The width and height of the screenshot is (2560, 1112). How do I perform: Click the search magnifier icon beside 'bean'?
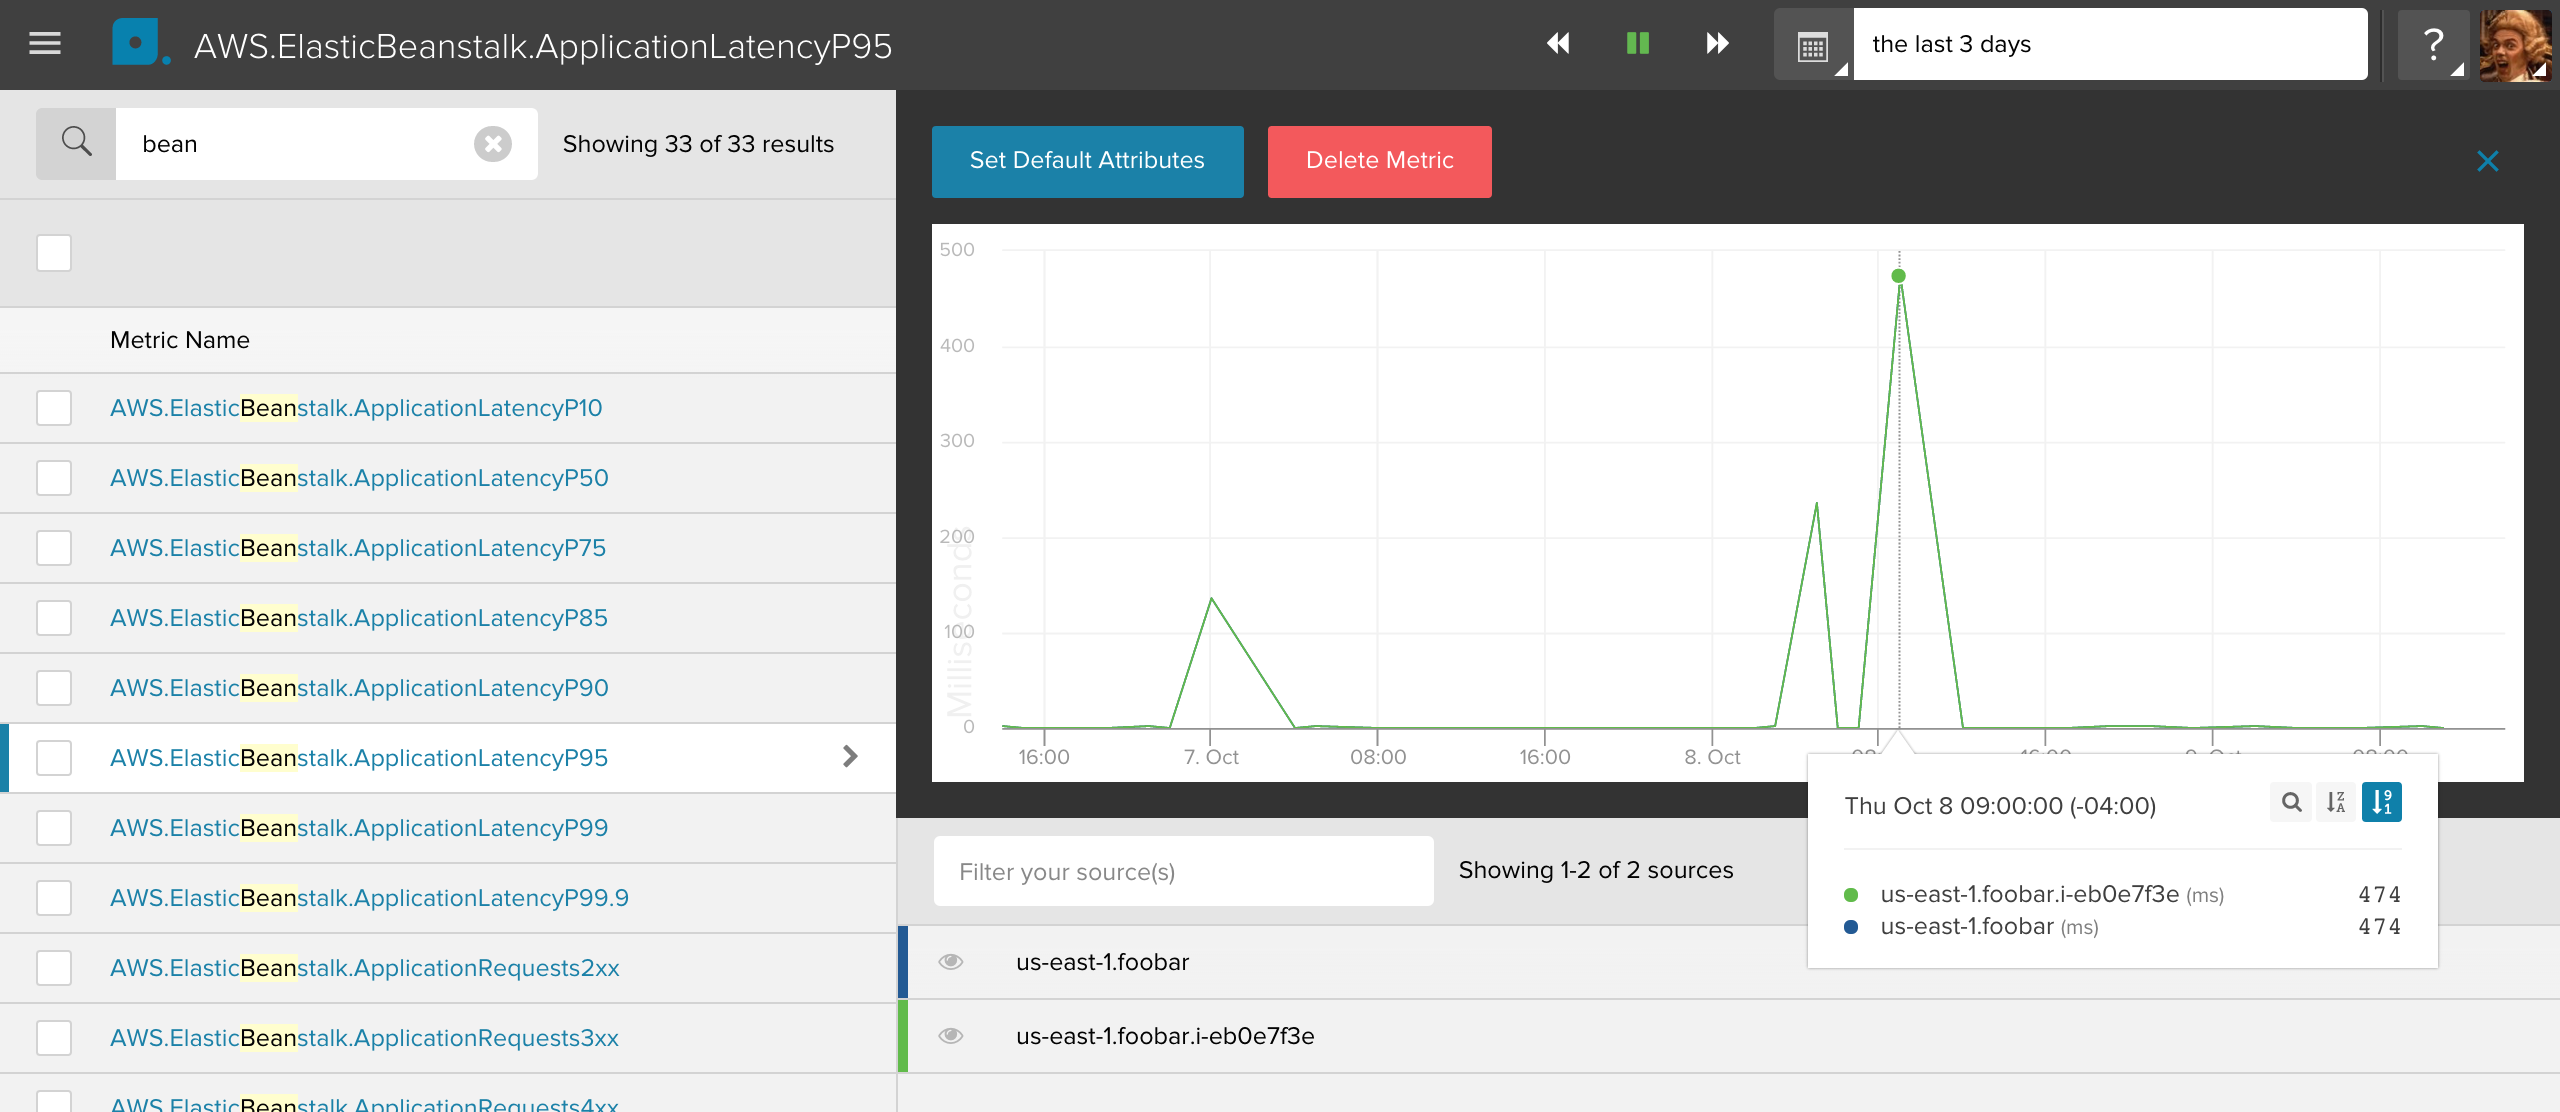tap(76, 144)
